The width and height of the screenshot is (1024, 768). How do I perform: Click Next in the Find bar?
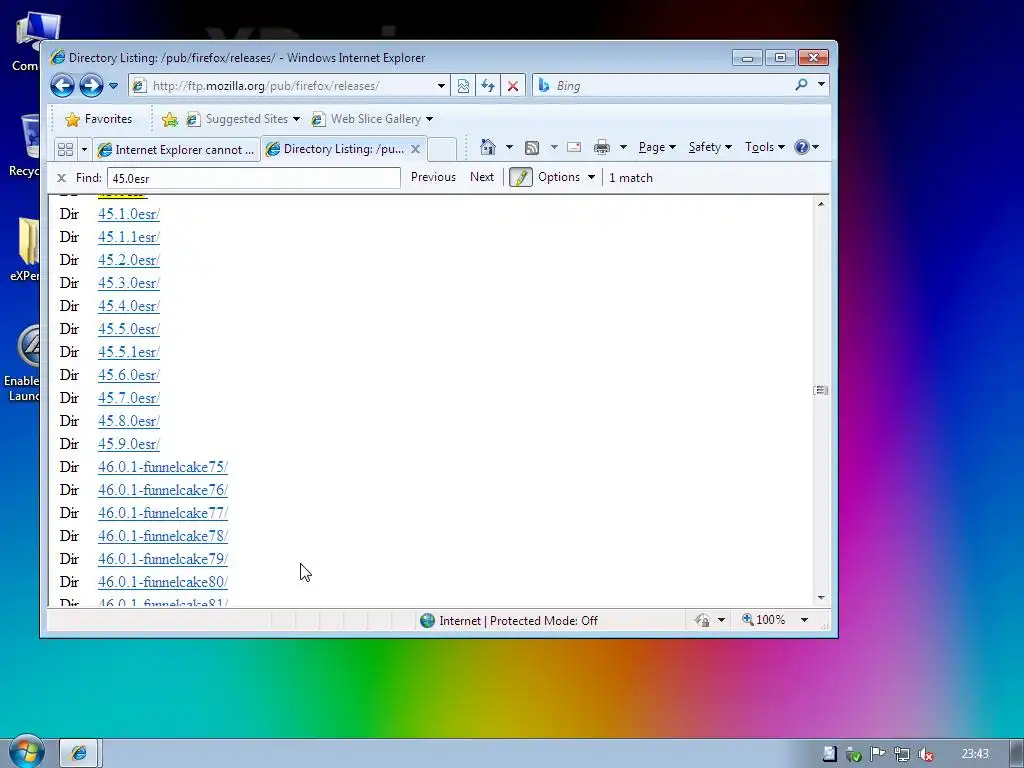(482, 177)
